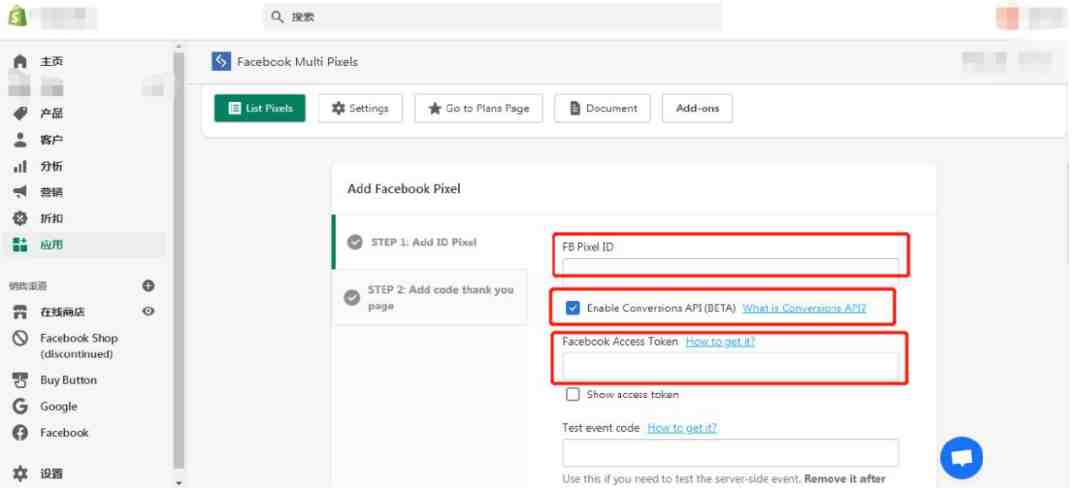This screenshot has width=1080, height=490.
Task: Click the search magnifier icon
Action: [277, 17]
